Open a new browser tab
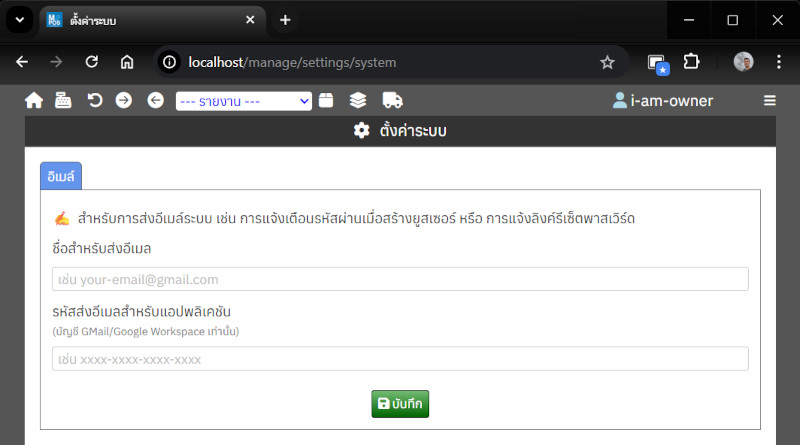 tap(285, 20)
